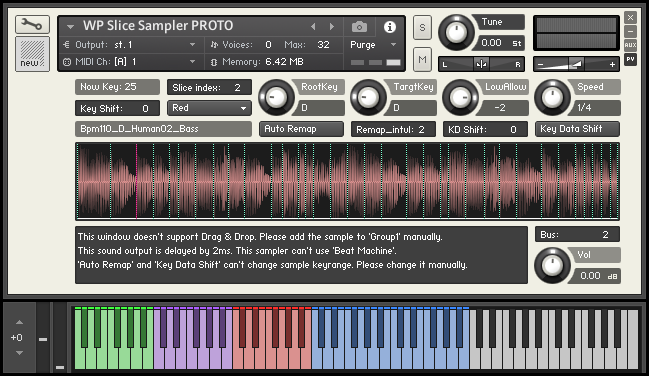Click the Speed knob

(x=552, y=98)
